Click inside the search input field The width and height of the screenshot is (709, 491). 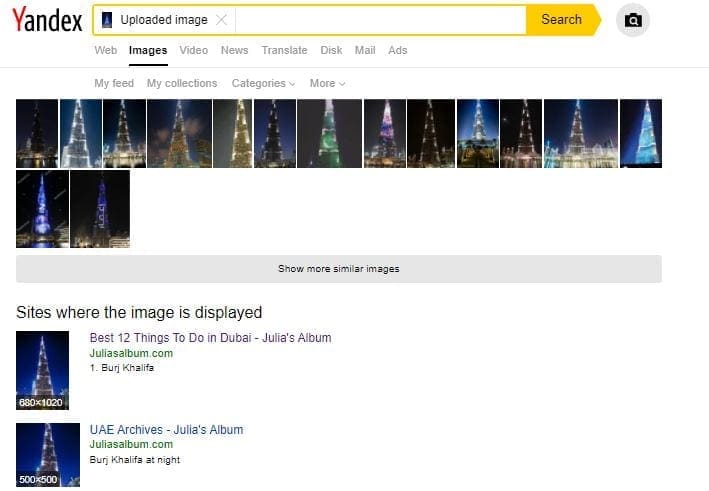click(380, 20)
